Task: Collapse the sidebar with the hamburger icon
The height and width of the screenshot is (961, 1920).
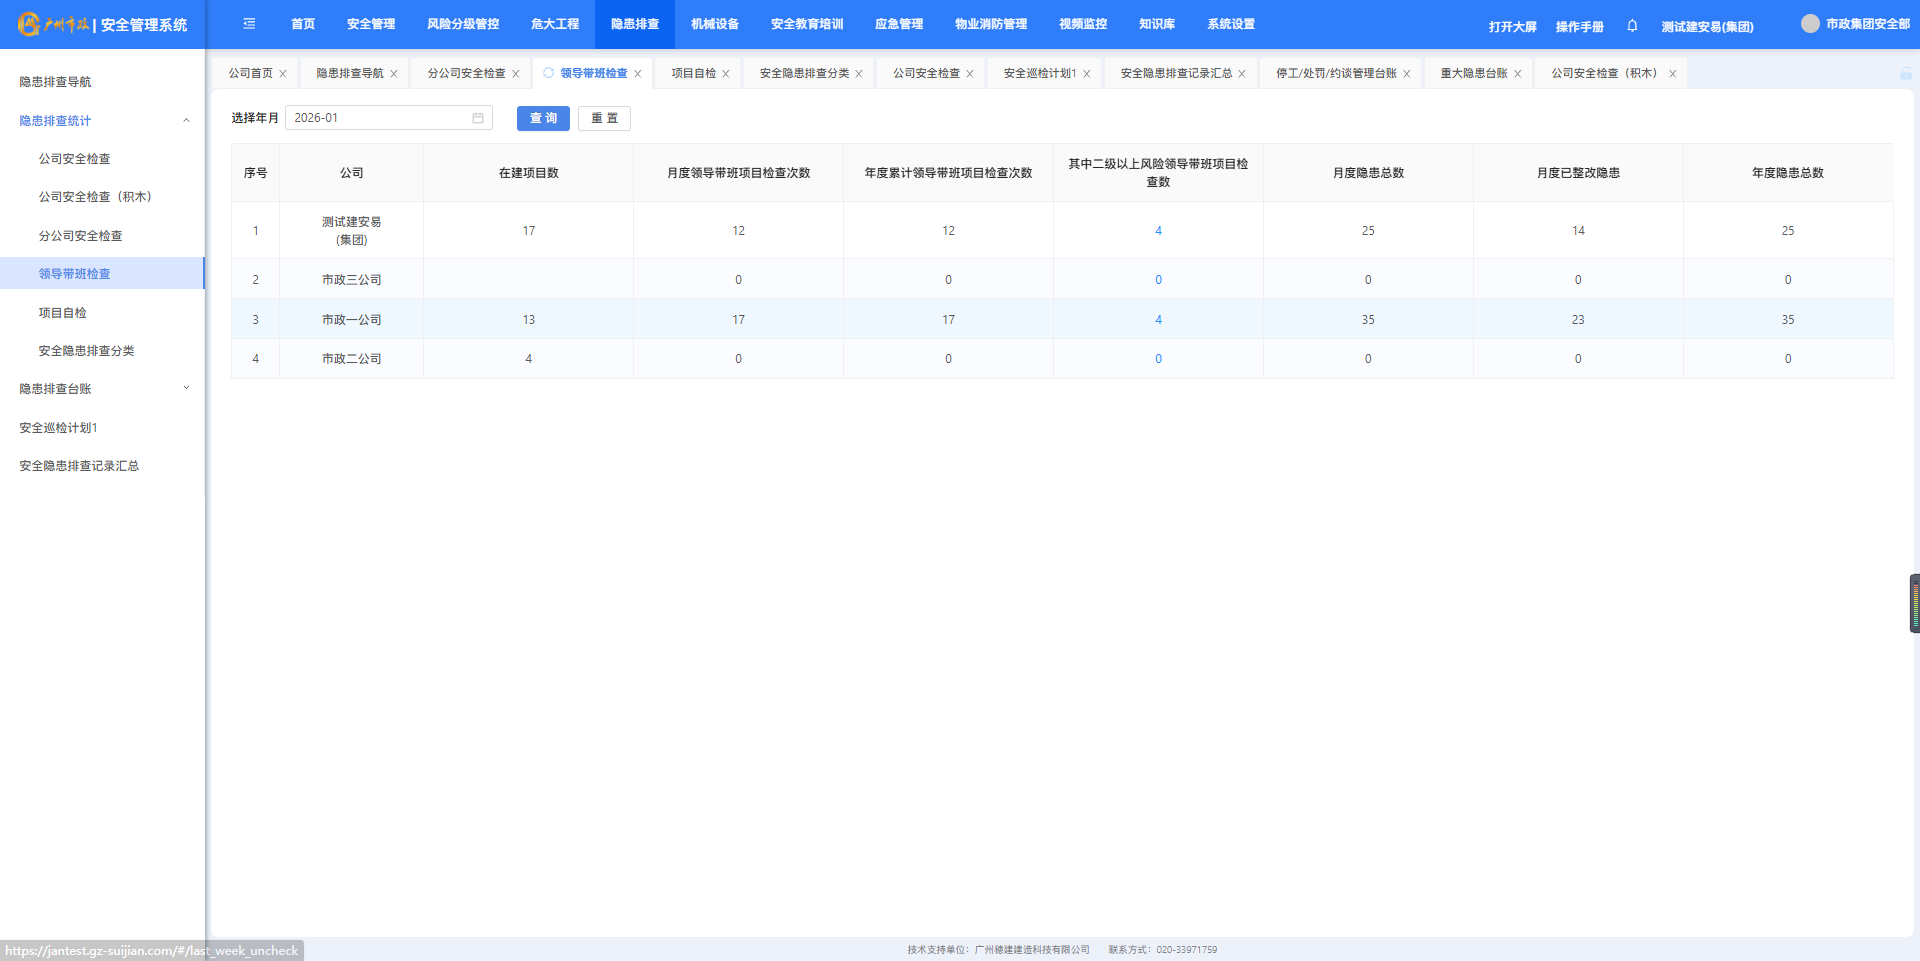Action: click(x=249, y=24)
